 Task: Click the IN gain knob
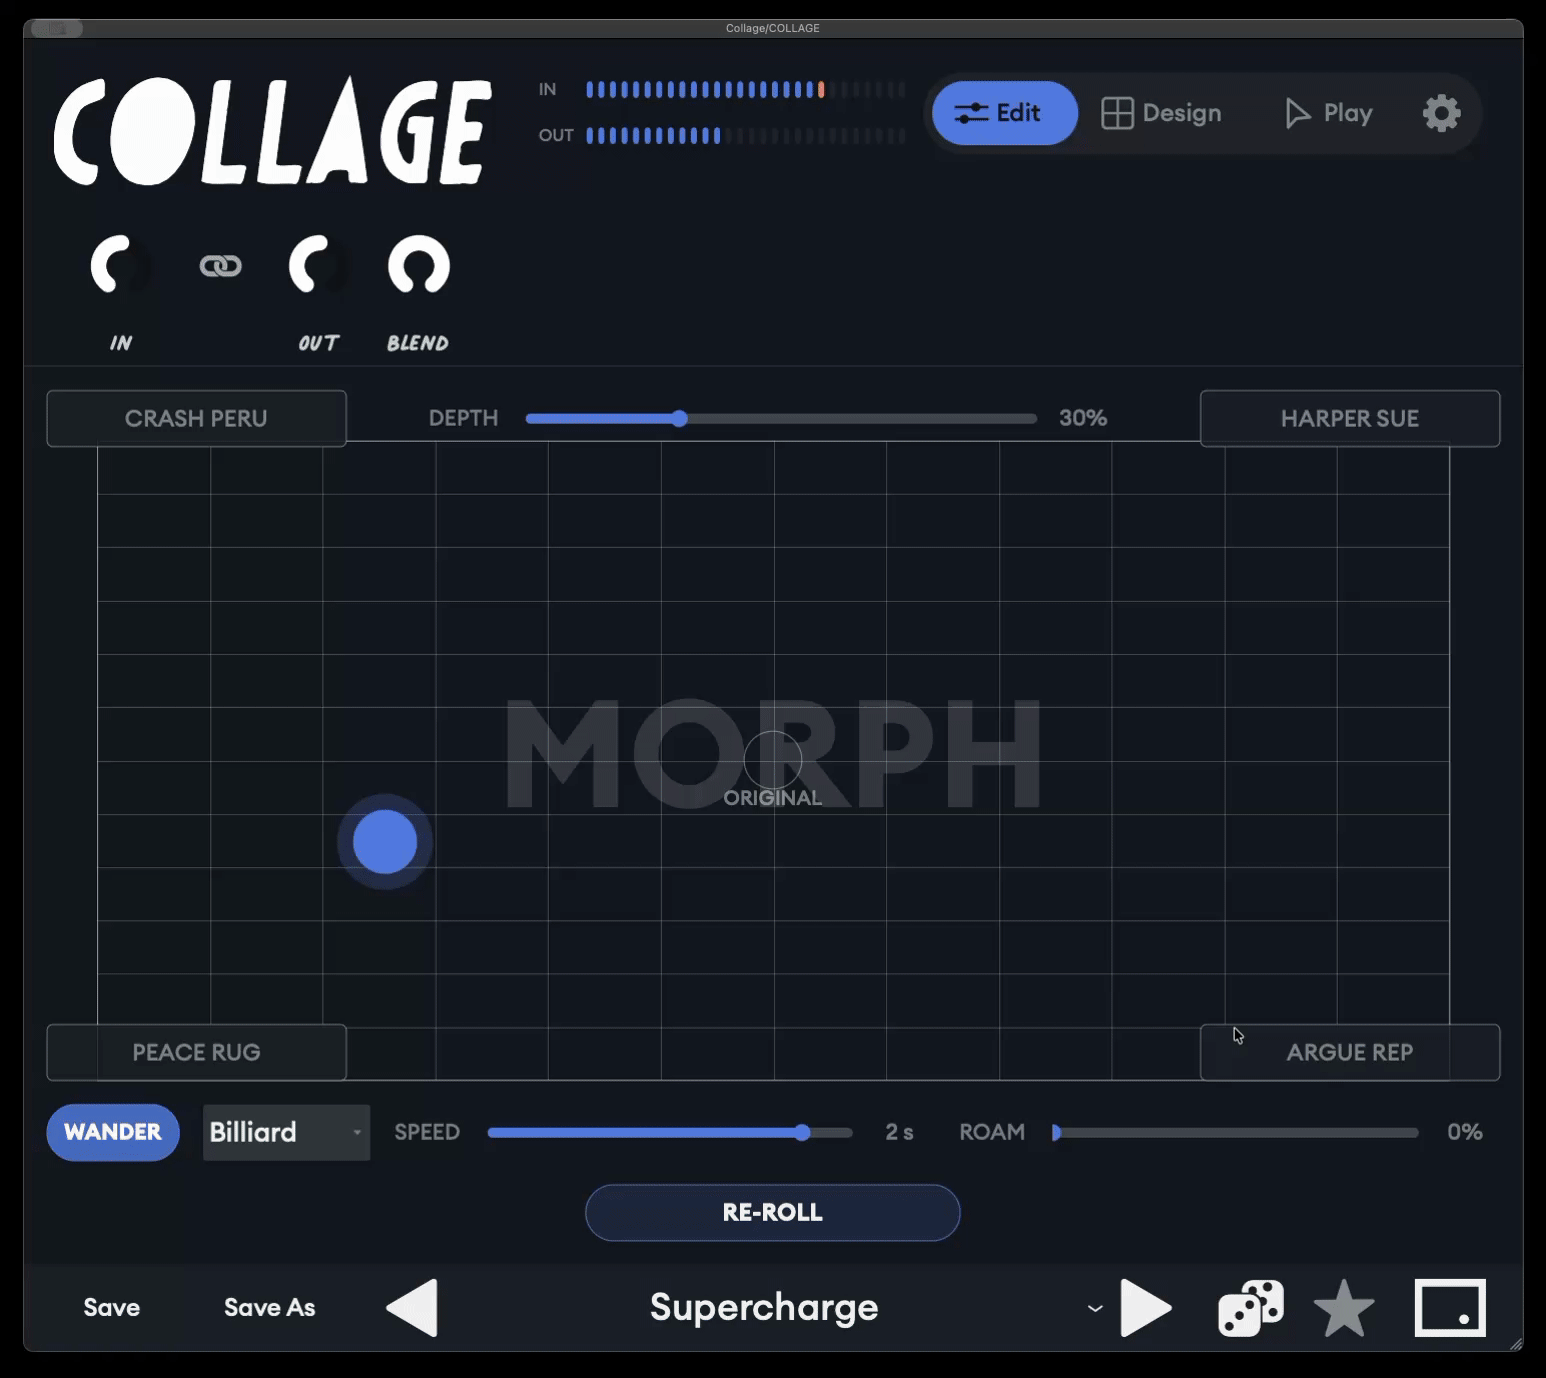point(121,266)
